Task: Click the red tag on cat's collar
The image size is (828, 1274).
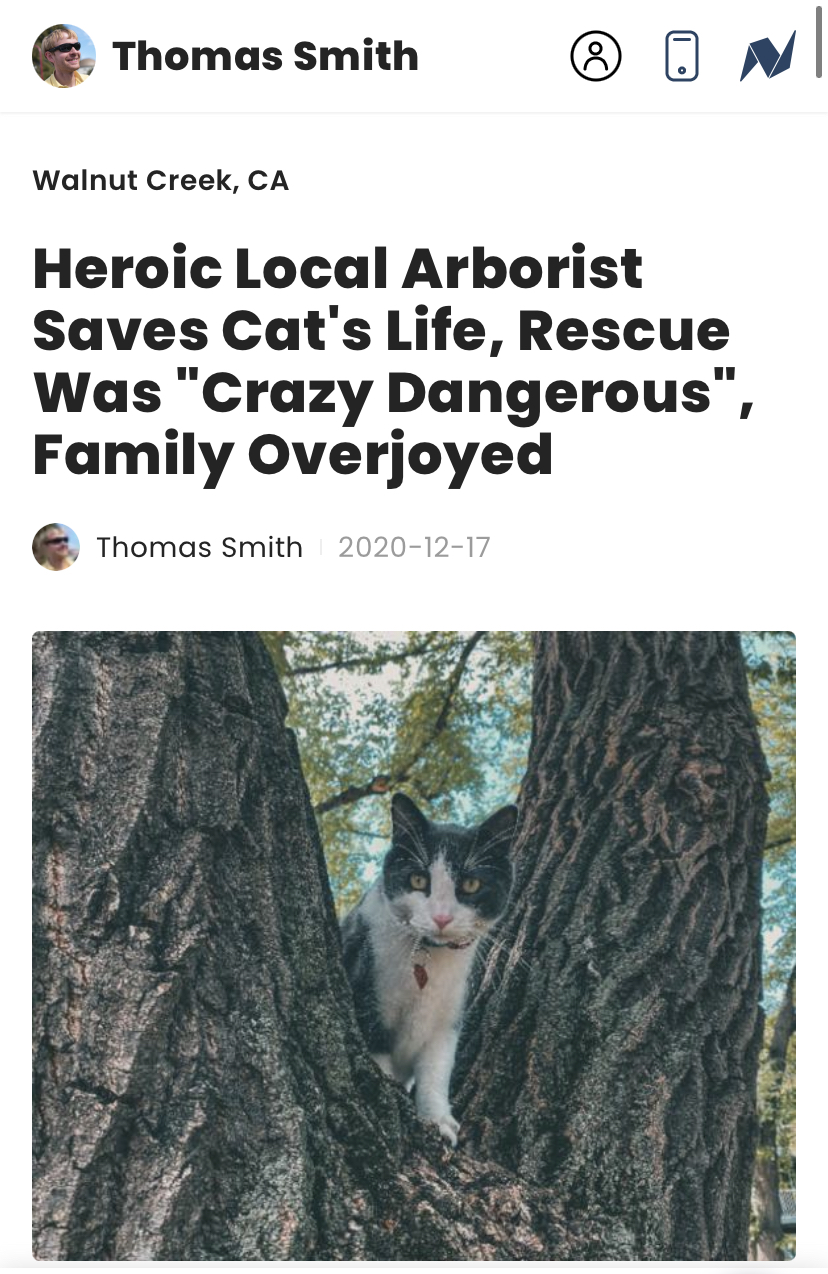Action: coord(422,972)
